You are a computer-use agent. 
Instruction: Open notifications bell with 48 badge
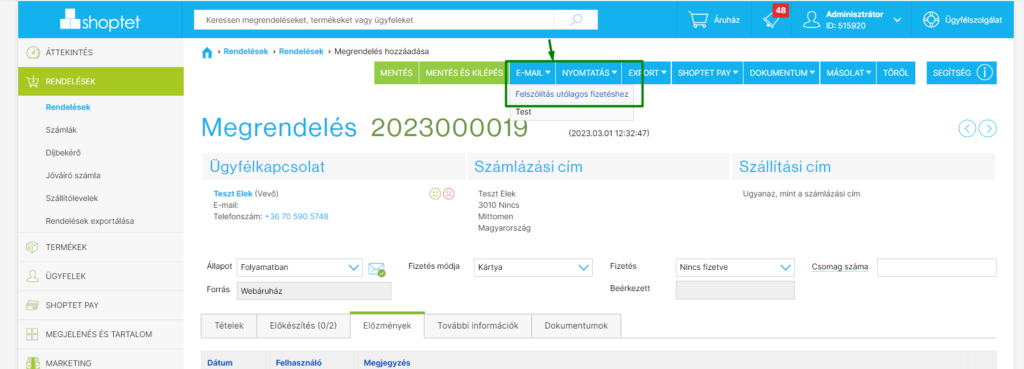pyautogui.click(x=771, y=20)
